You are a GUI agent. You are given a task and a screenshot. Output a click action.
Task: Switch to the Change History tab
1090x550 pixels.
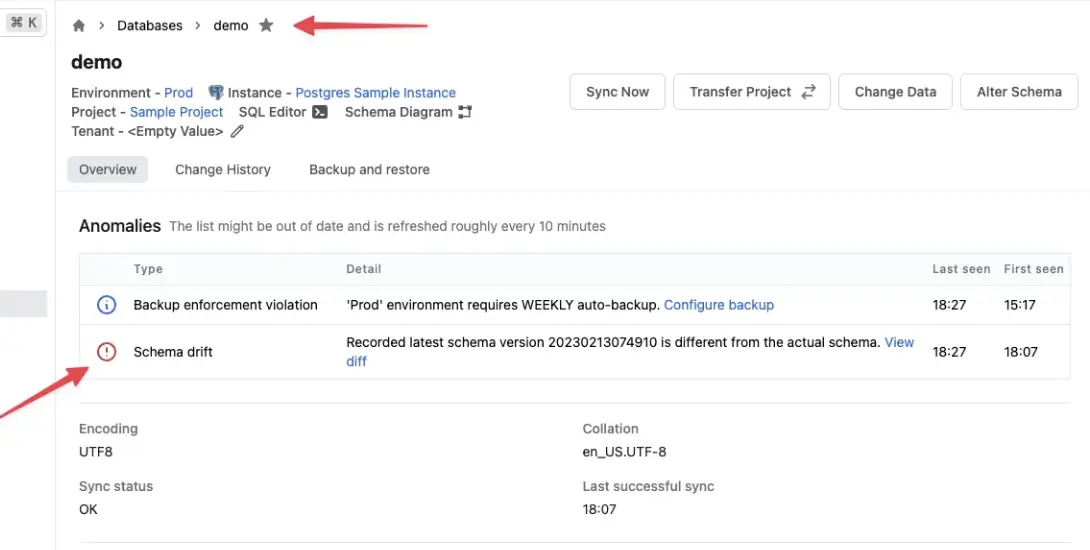coord(223,170)
